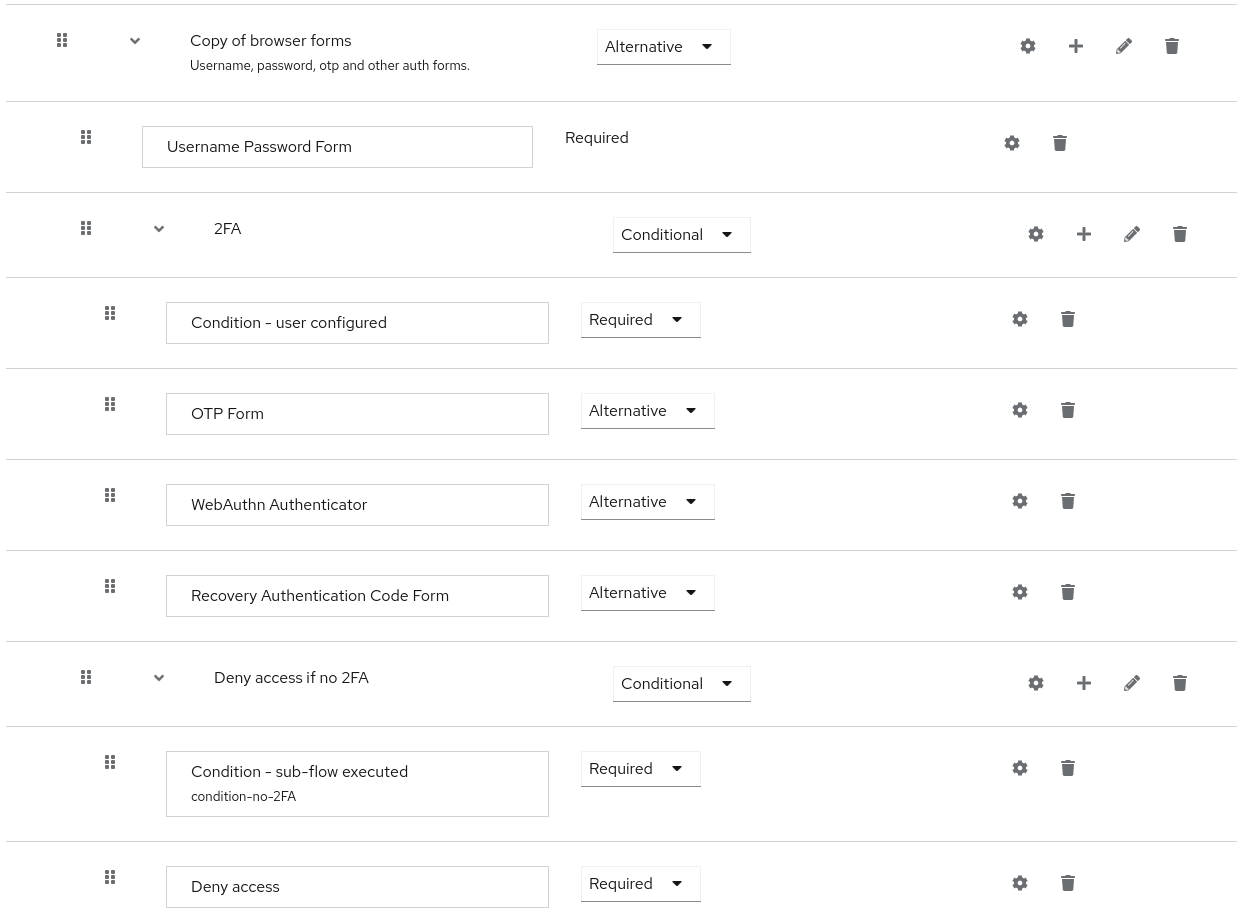
Task: Change requirement for Condition - user configured
Action: pyautogui.click(x=640, y=319)
